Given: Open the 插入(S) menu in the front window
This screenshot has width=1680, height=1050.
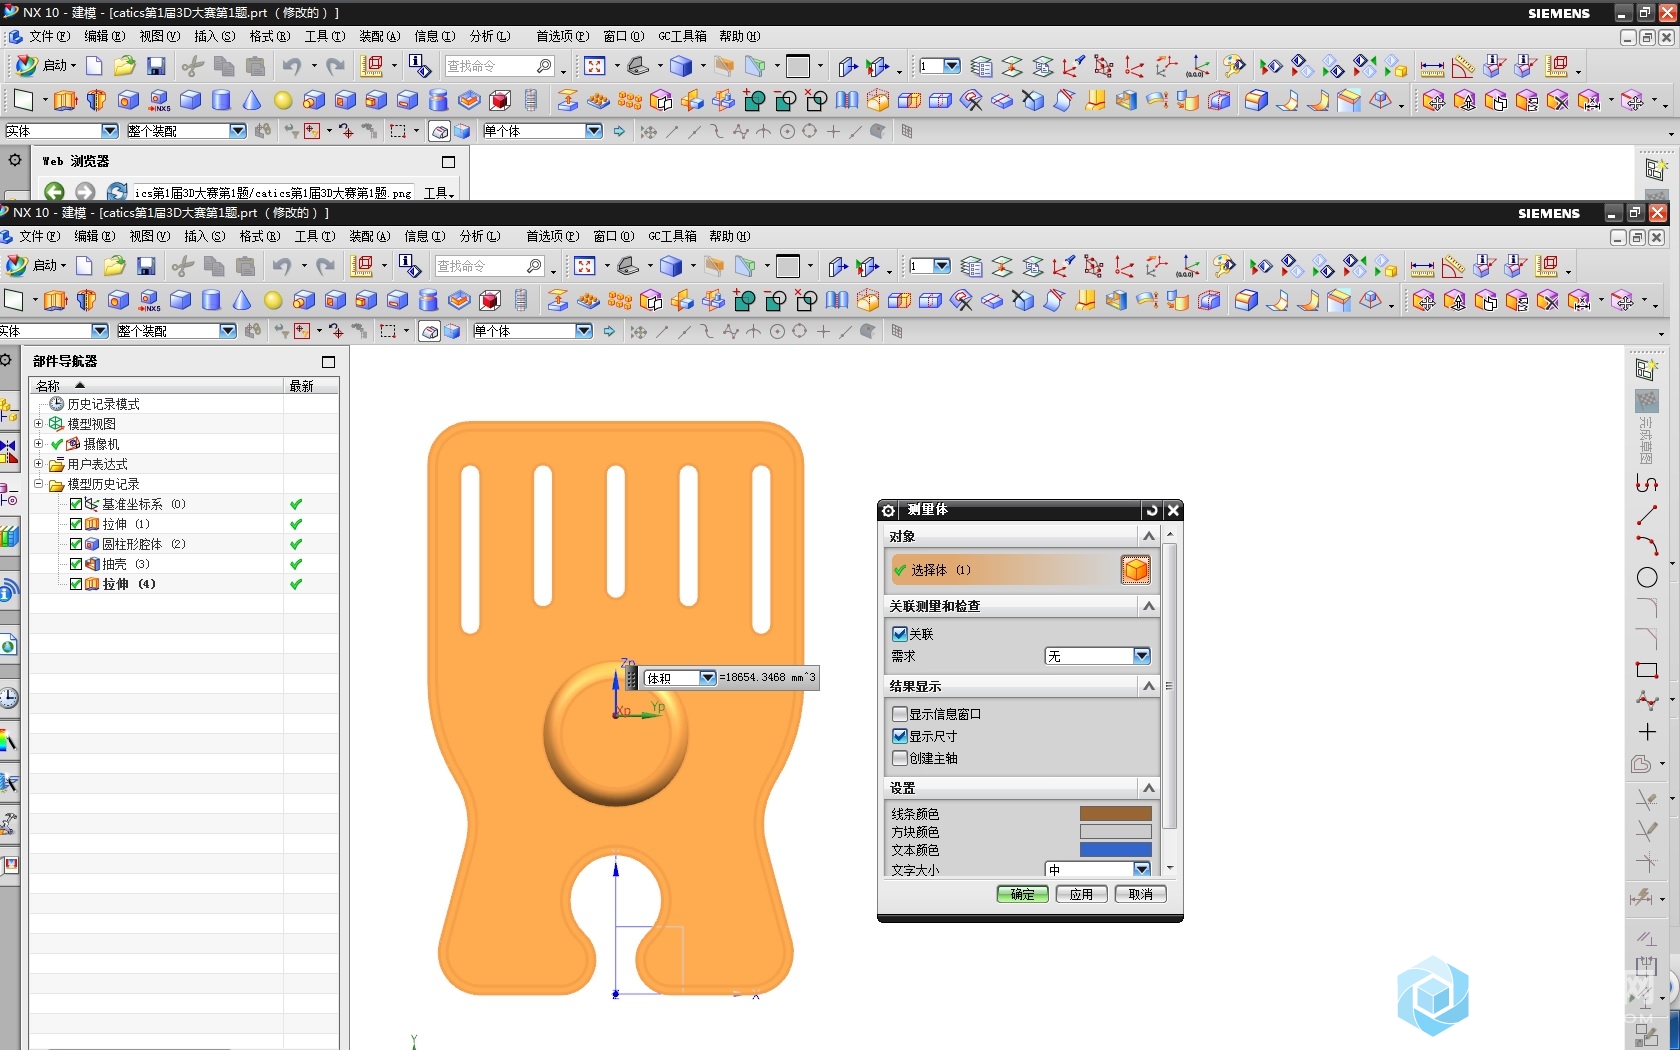Looking at the screenshot, I should 205,236.
